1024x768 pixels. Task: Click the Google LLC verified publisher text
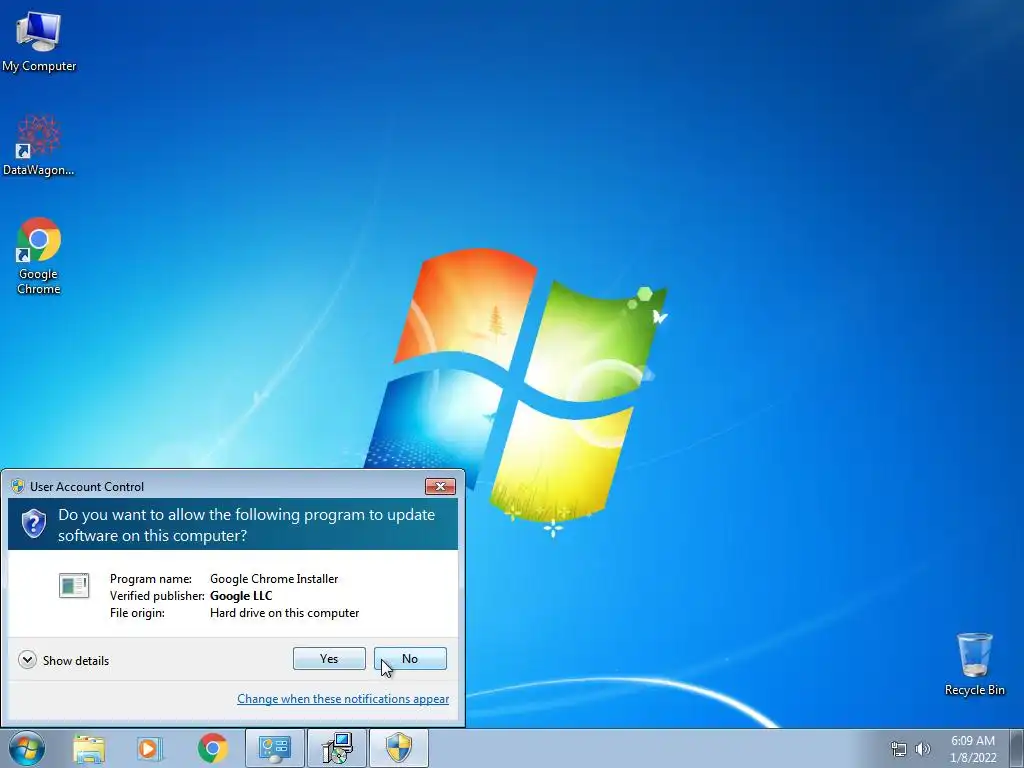[241, 596]
